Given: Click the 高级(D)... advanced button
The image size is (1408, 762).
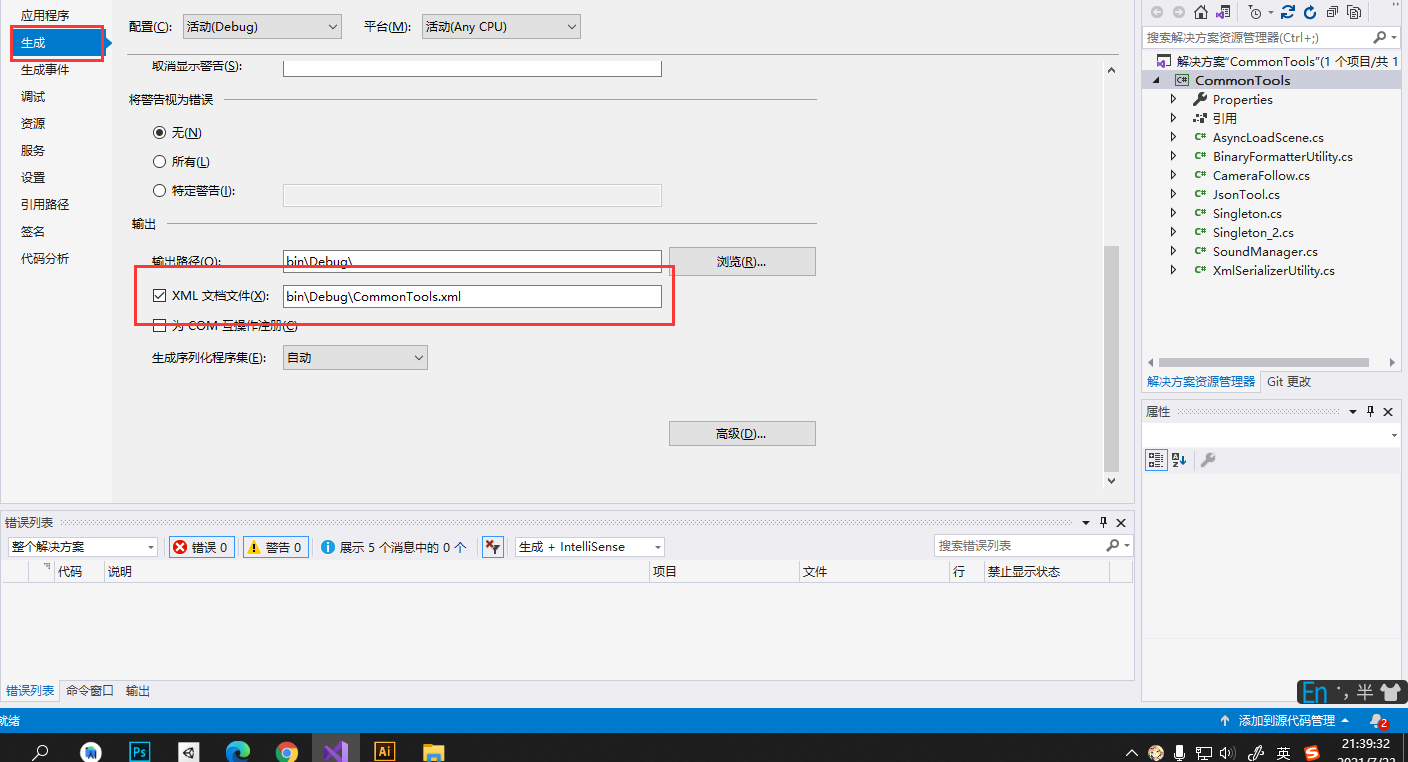Looking at the screenshot, I should click(742, 433).
